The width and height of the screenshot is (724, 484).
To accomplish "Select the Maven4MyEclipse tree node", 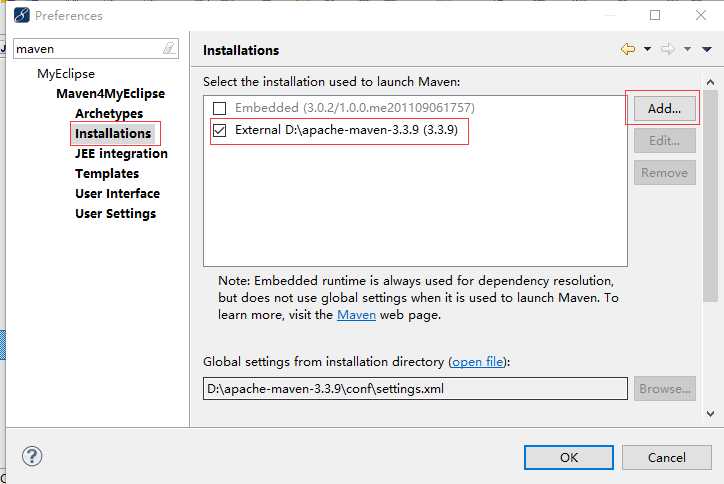I will pos(110,93).
